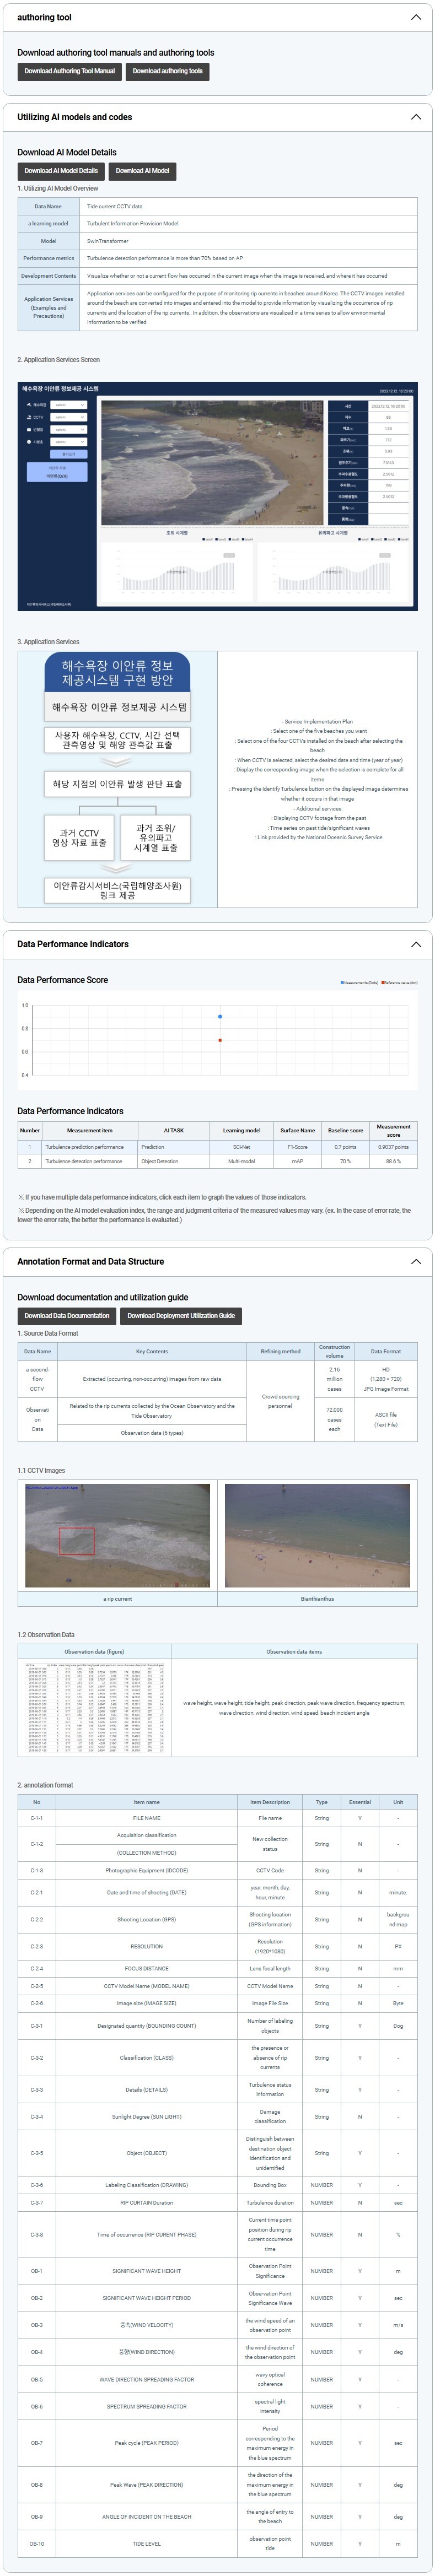Click the blue measurement point on chart
Screen dimensions: 435x2576
tap(220, 1016)
